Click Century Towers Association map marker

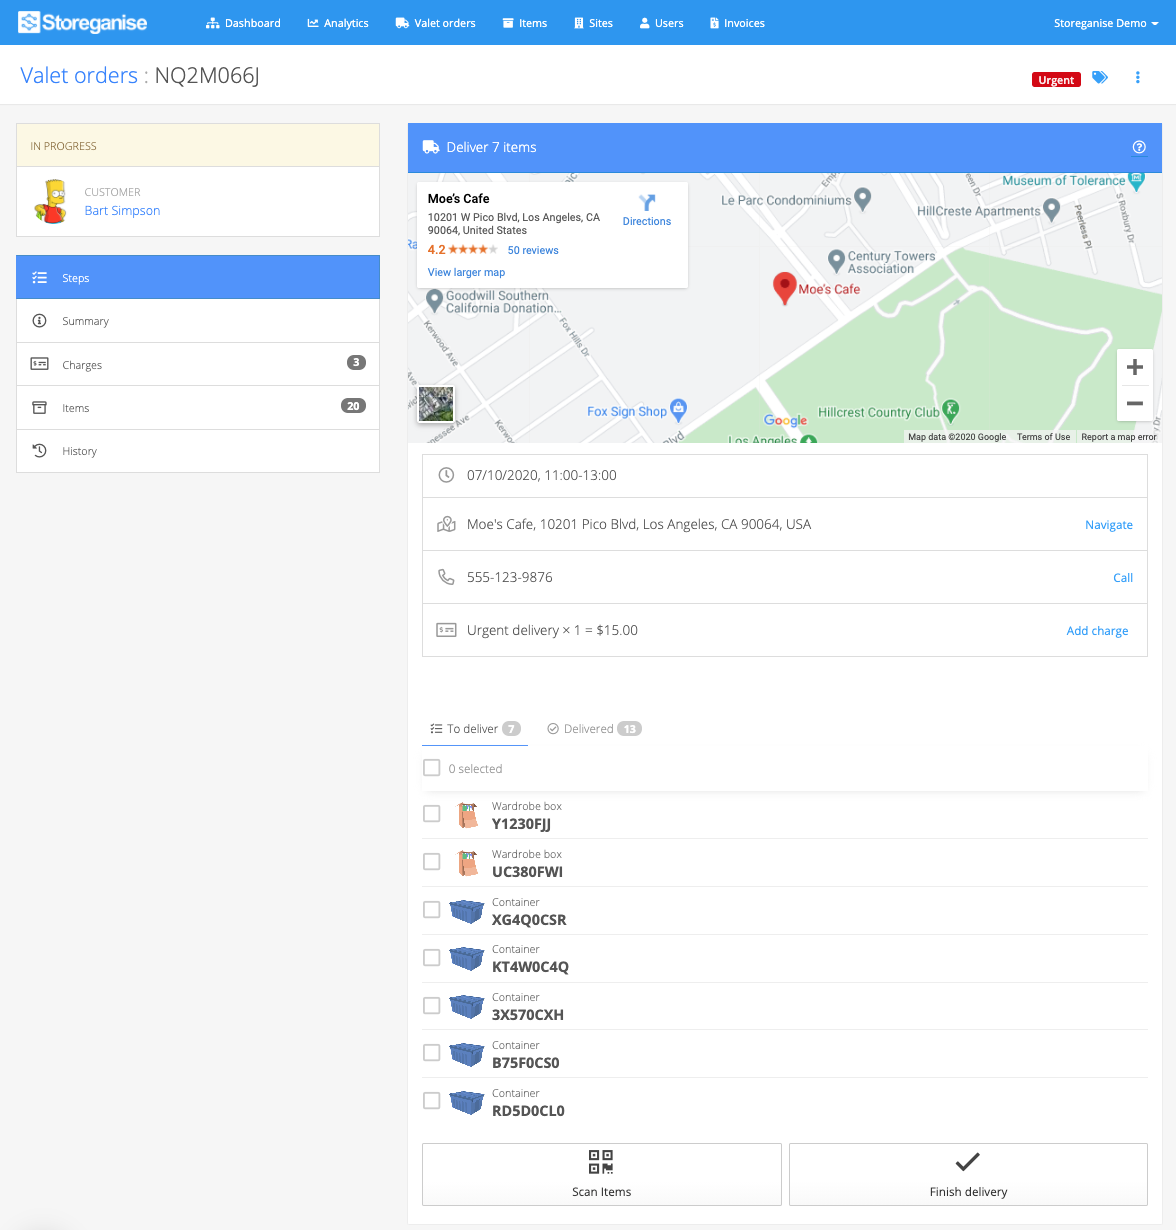(x=837, y=260)
